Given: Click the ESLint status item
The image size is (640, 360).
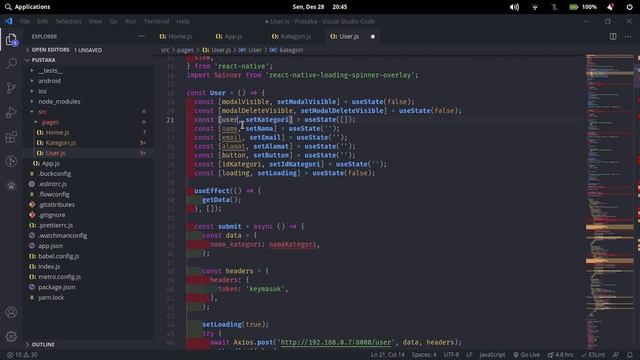Looking at the screenshot, I should pos(593,355).
